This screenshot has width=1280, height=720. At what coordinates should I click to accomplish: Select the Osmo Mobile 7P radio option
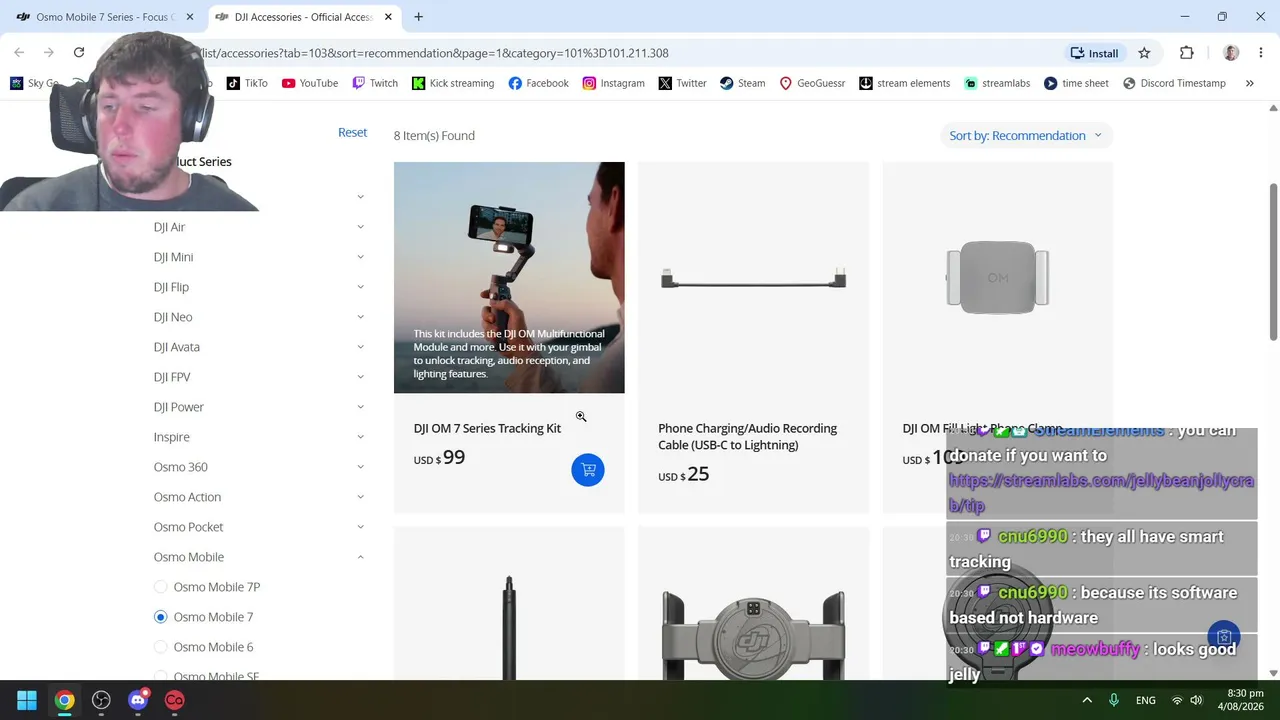click(x=161, y=587)
